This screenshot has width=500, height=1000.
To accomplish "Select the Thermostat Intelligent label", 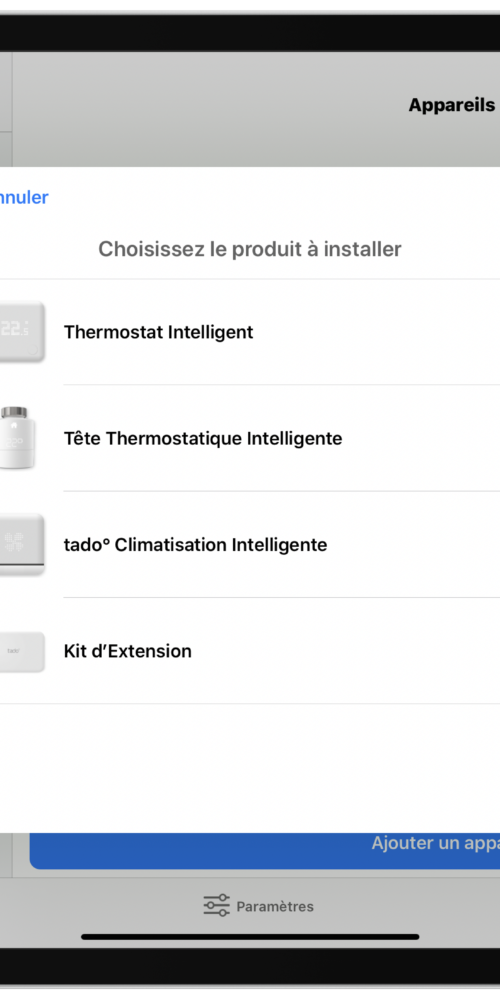I will click(158, 332).
